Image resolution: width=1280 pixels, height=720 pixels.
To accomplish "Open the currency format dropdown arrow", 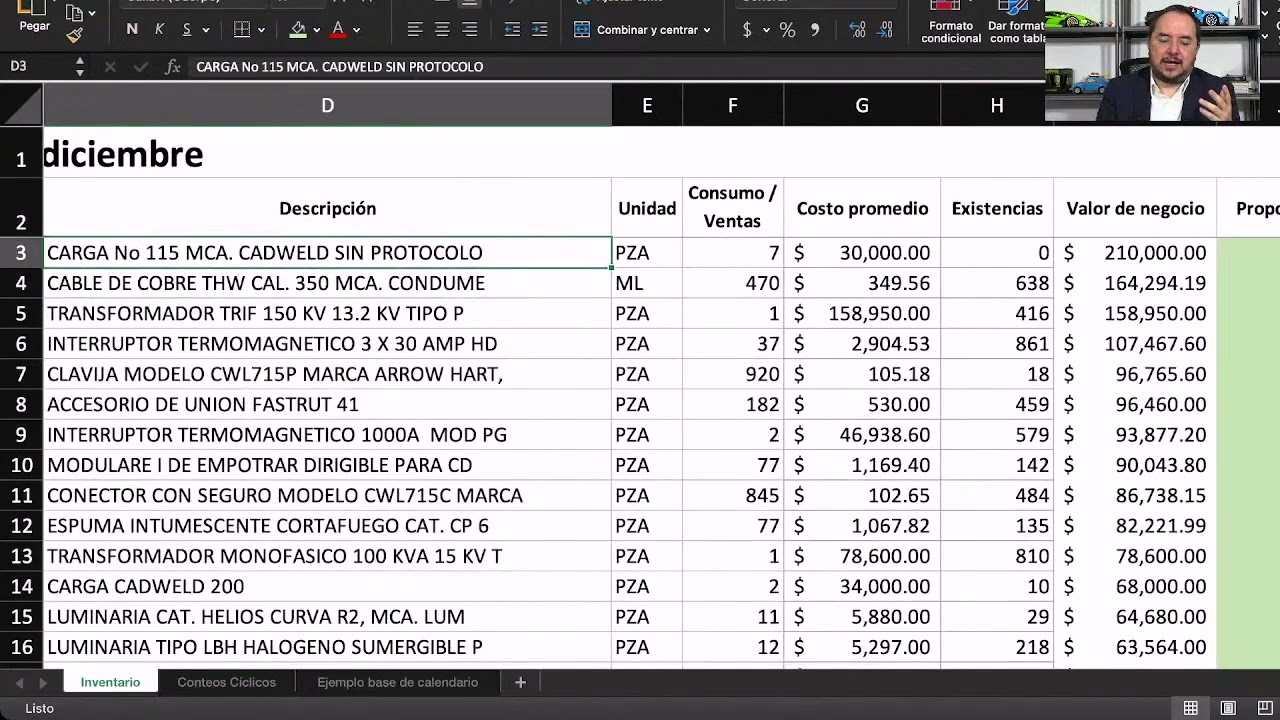I will point(767,30).
